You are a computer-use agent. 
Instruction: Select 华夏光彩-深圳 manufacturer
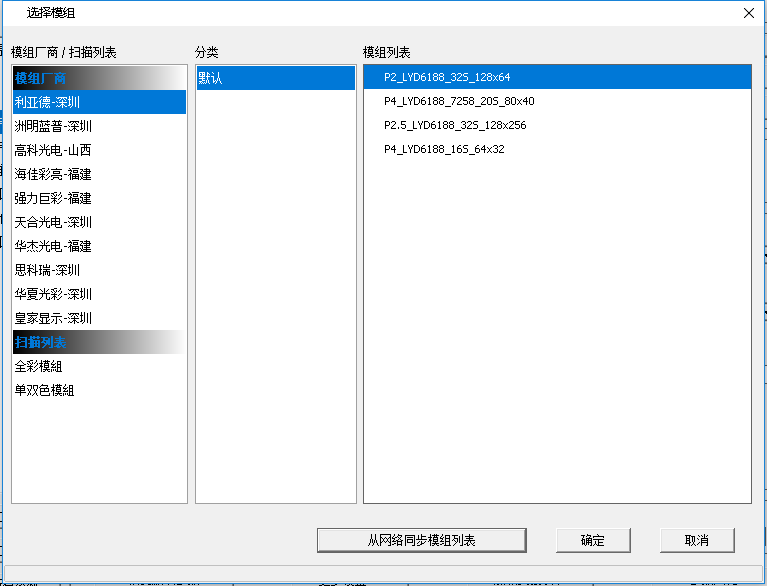tap(53, 294)
